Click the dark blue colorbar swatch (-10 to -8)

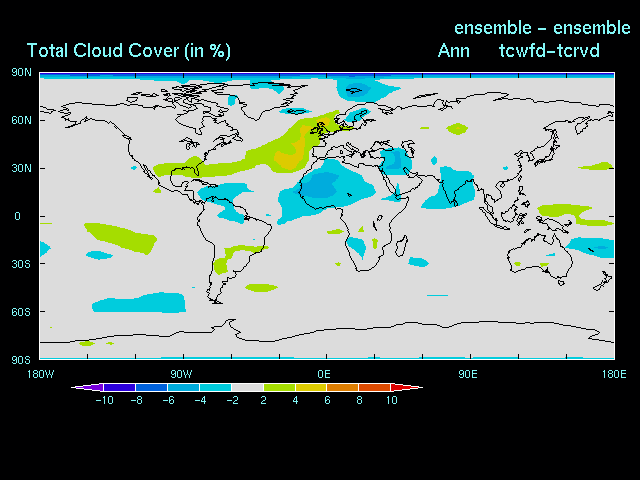coord(119,387)
